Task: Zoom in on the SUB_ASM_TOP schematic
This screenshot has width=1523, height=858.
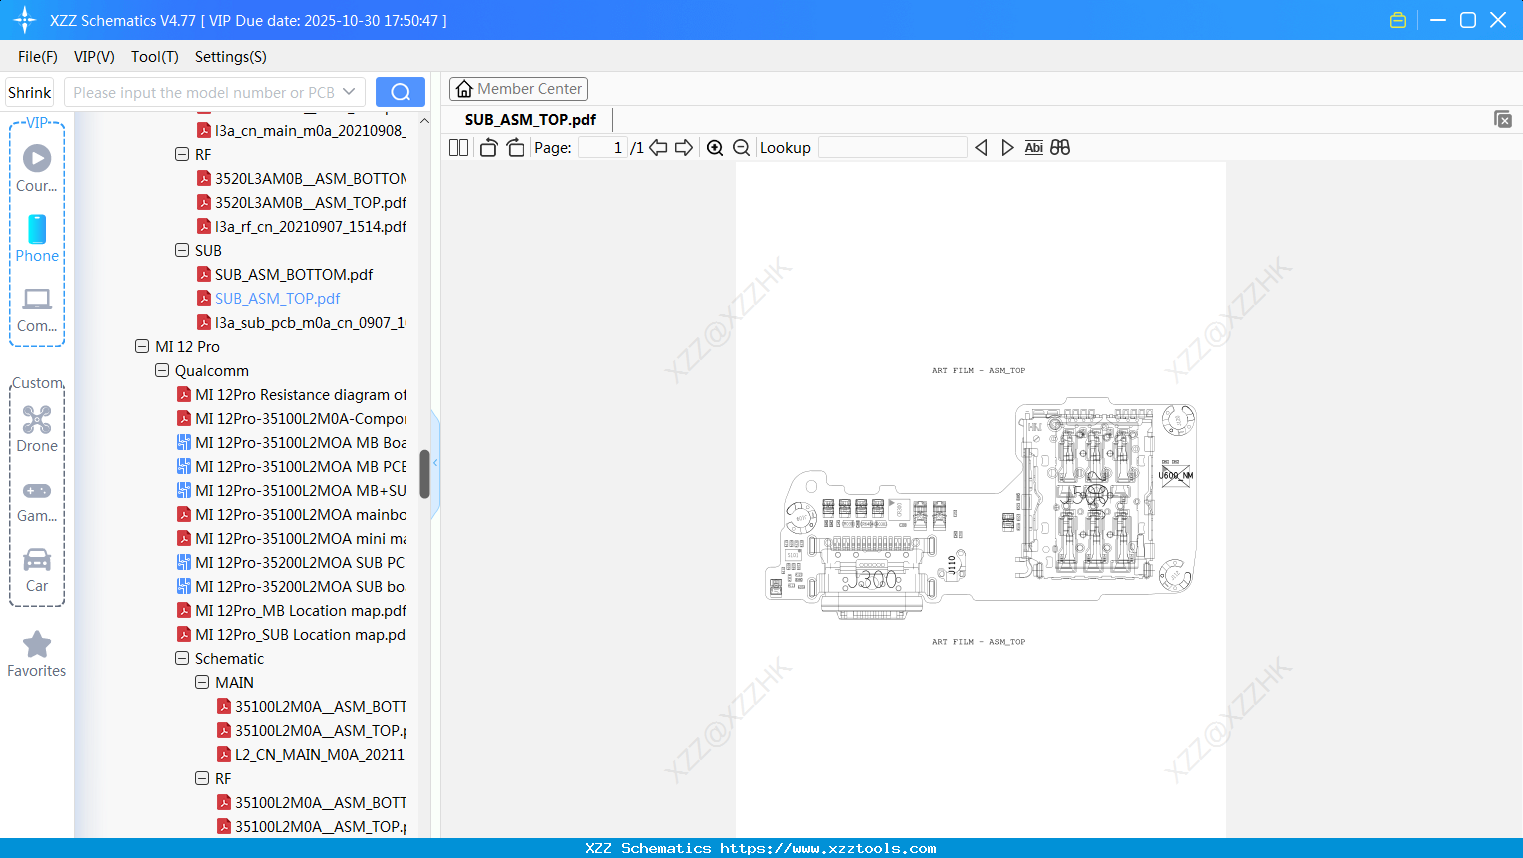Action: pos(715,147)
